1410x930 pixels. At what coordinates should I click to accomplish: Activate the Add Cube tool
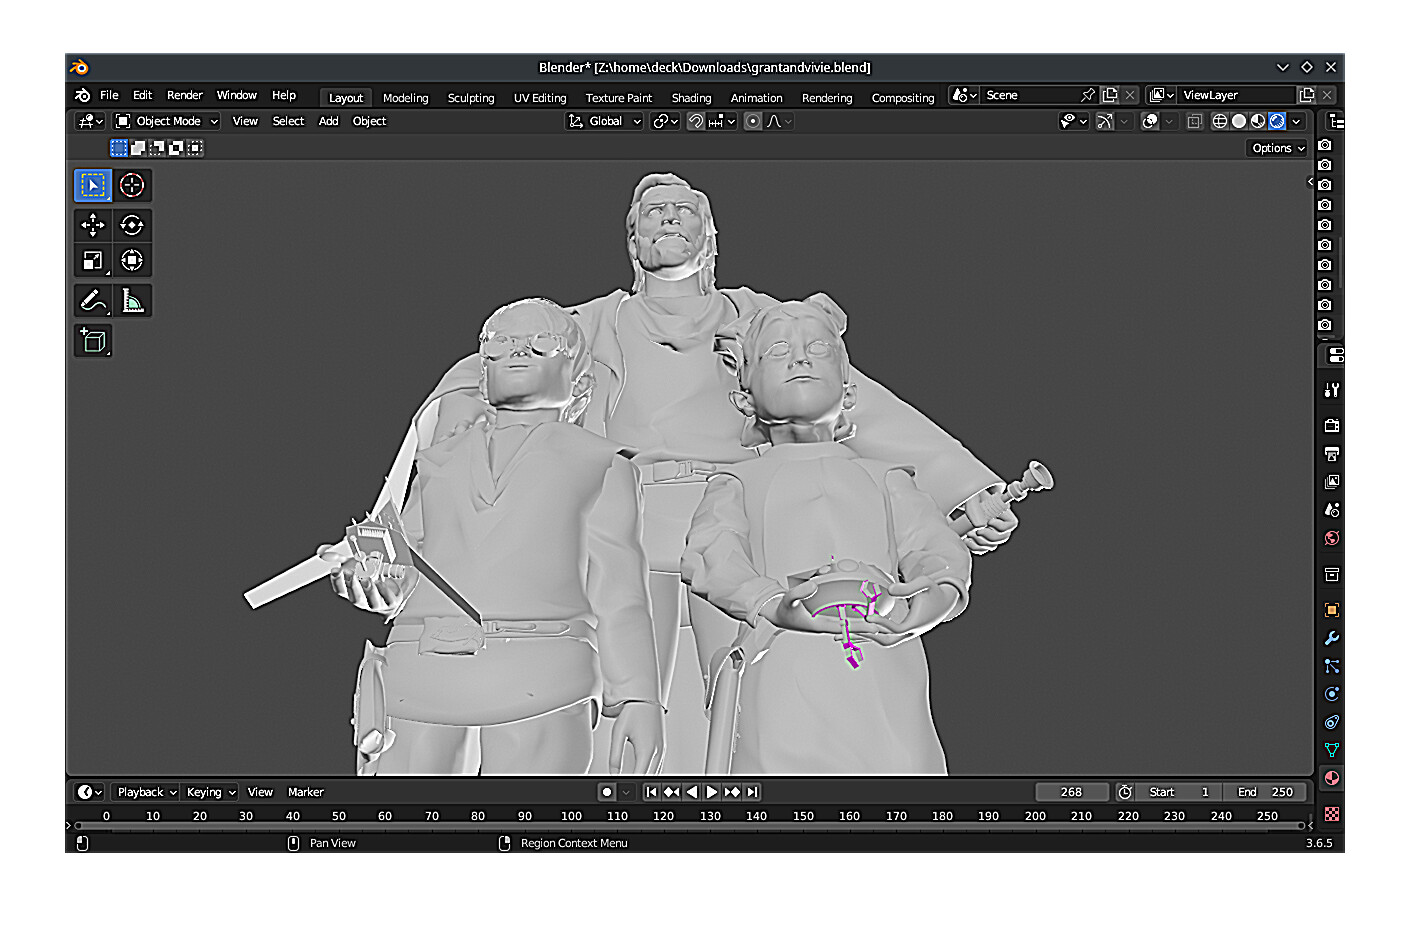point(93,341)
